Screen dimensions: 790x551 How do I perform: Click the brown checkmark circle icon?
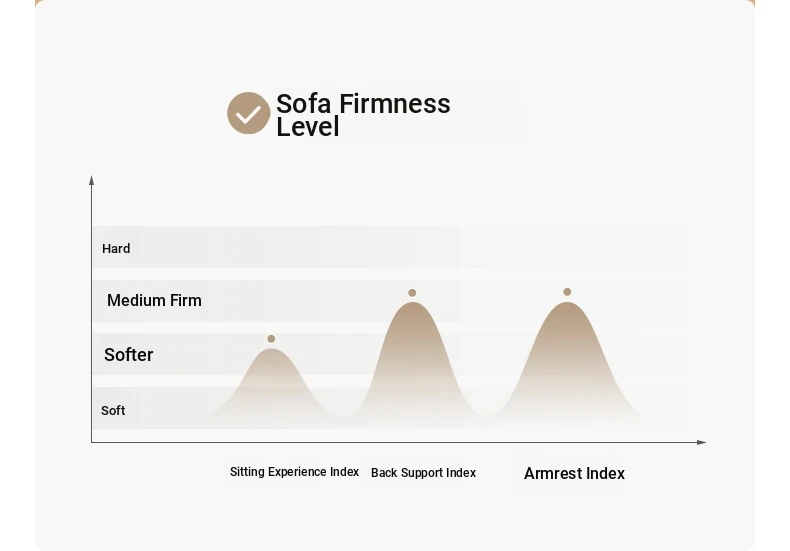[x=248, y=113]
